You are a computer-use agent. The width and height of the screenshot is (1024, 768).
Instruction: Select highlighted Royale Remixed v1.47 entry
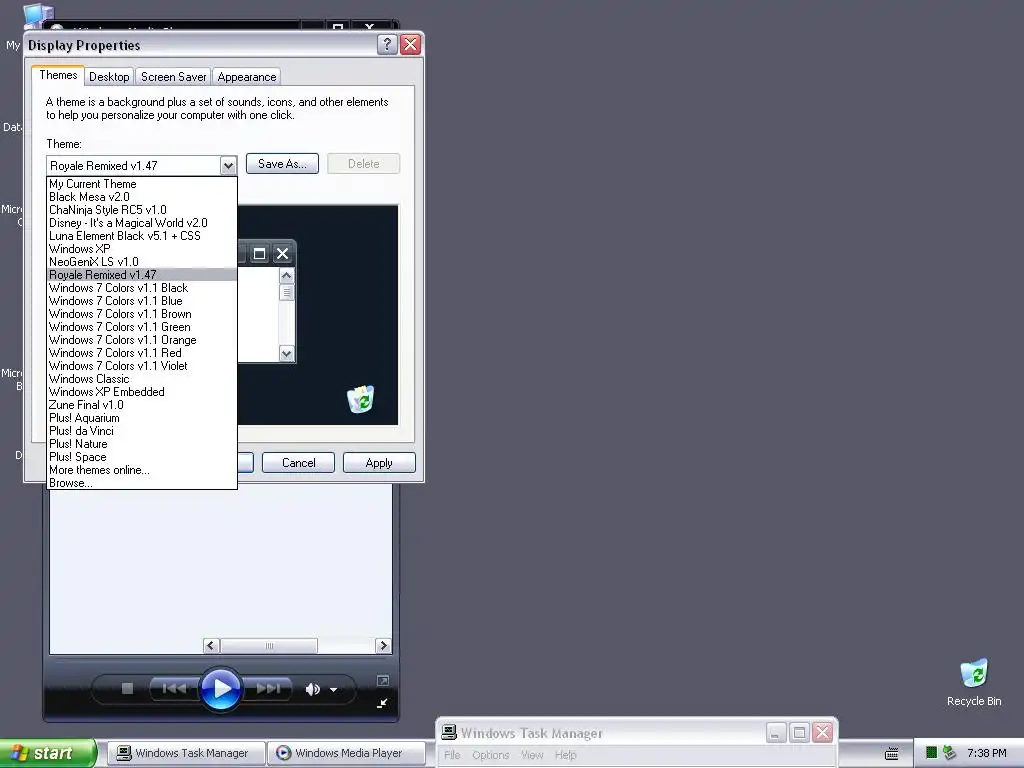click(142, 275)
